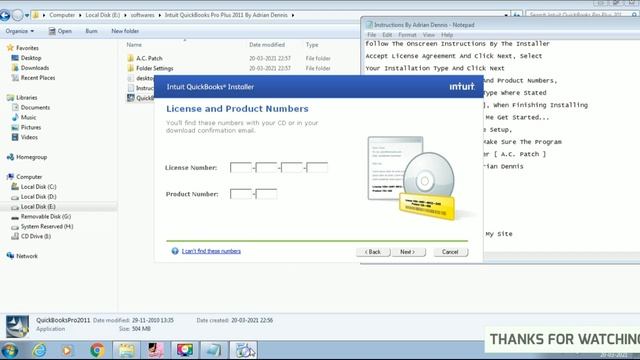Select Homegroup in navigation pane

point(31,157)
